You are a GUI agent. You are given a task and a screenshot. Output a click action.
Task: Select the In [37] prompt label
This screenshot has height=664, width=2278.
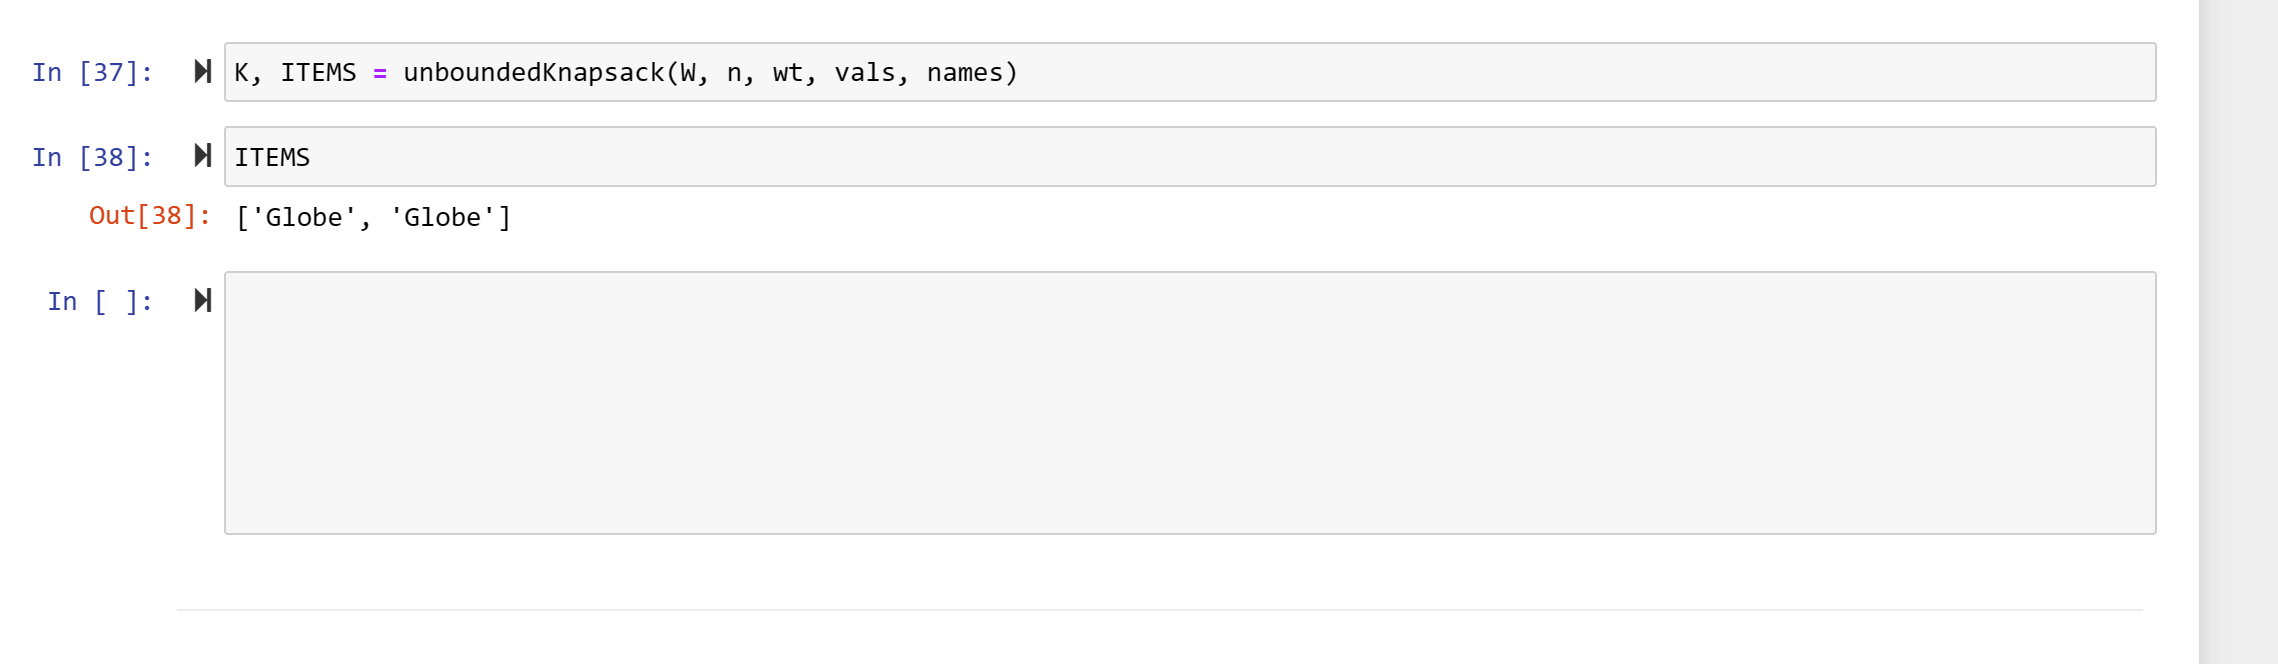[x=92, y=71]
